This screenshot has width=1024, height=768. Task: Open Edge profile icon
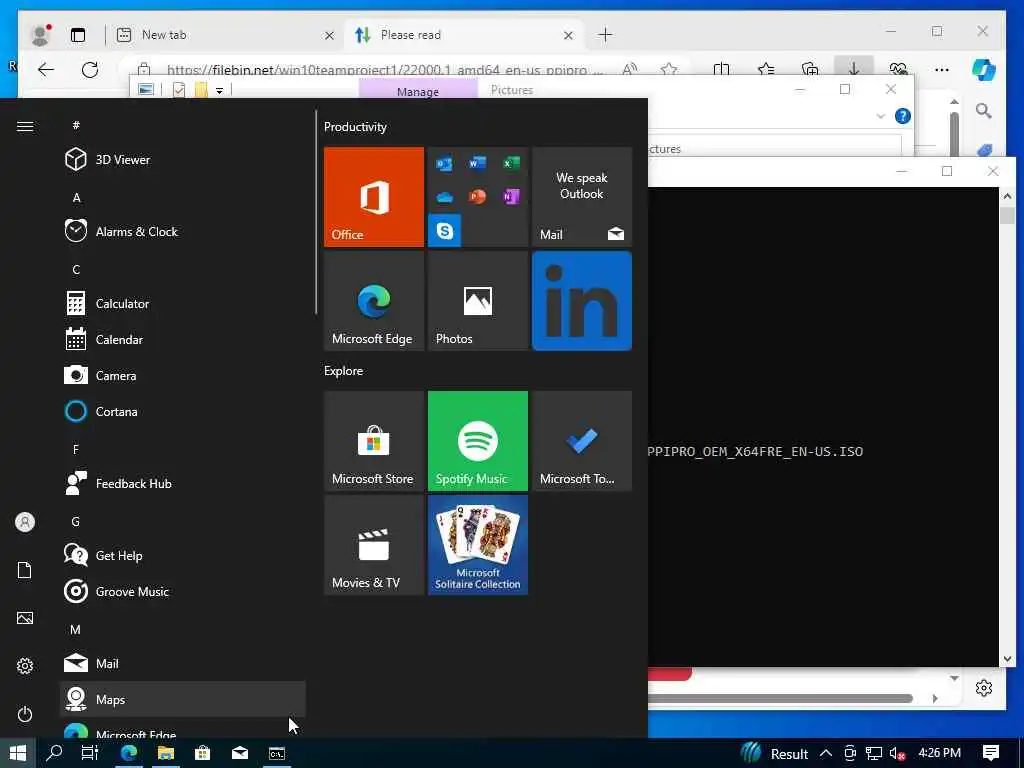(x=40, y=35)
